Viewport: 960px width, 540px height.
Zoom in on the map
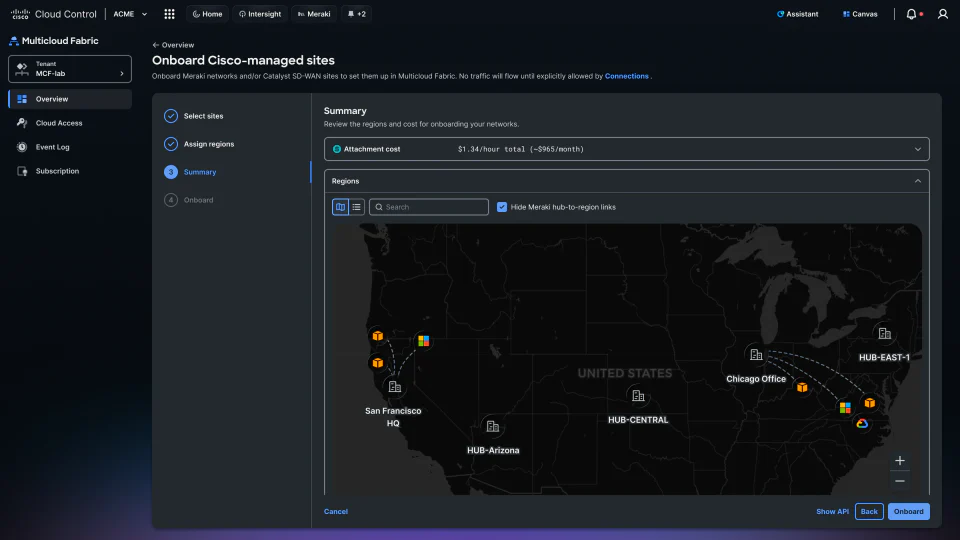[899, 460]
